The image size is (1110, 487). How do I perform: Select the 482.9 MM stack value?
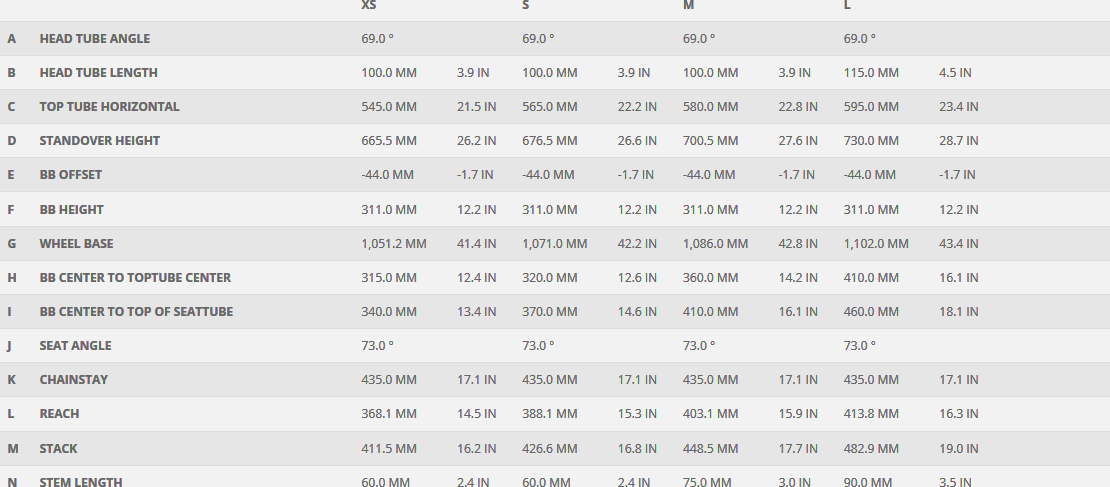coord(871,449)
